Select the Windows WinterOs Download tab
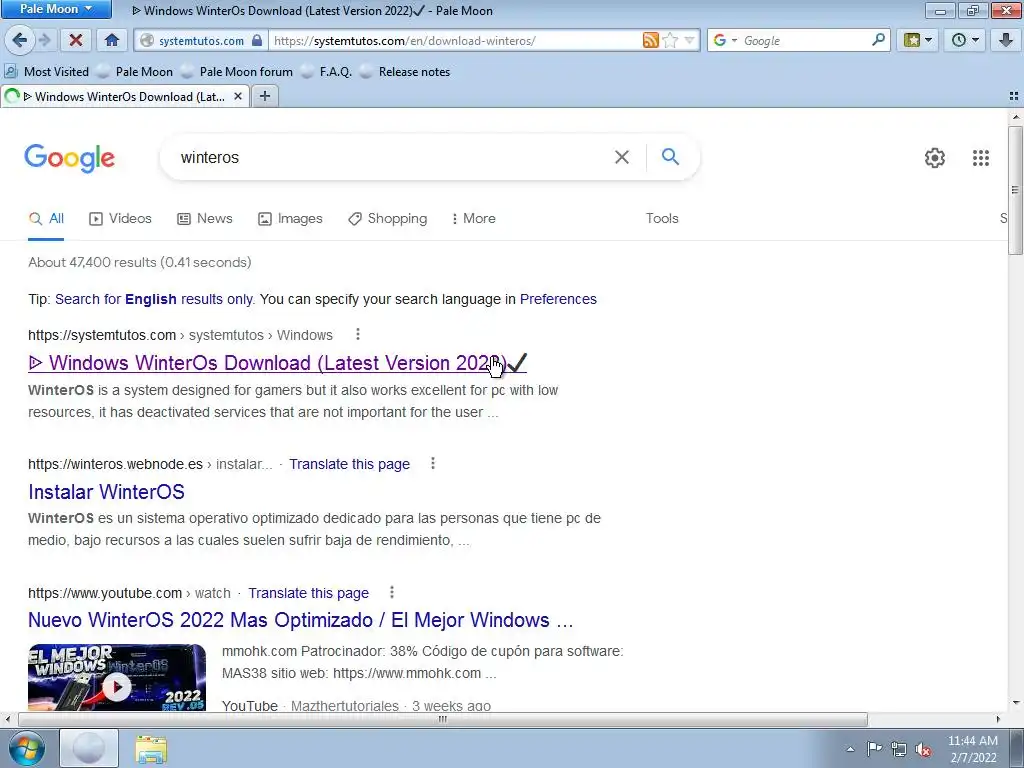The height and width of the screenshot is (768, 1024). tap(124, 97)
